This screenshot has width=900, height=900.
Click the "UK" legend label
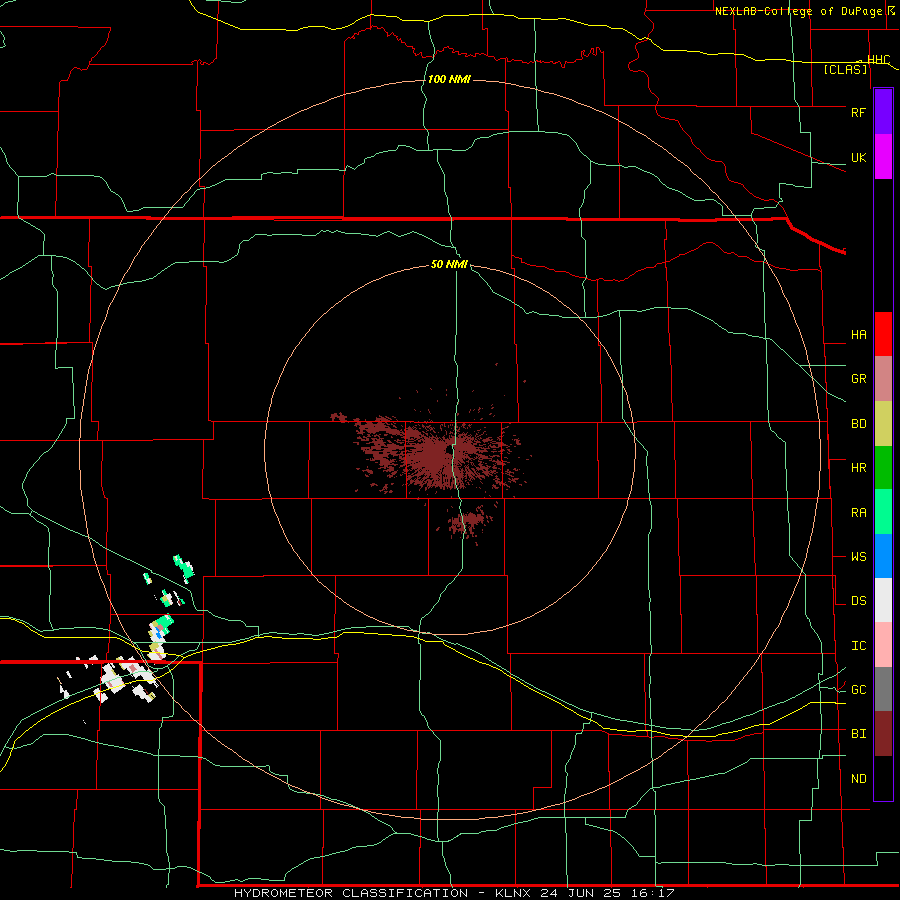(x=858, y=157)
